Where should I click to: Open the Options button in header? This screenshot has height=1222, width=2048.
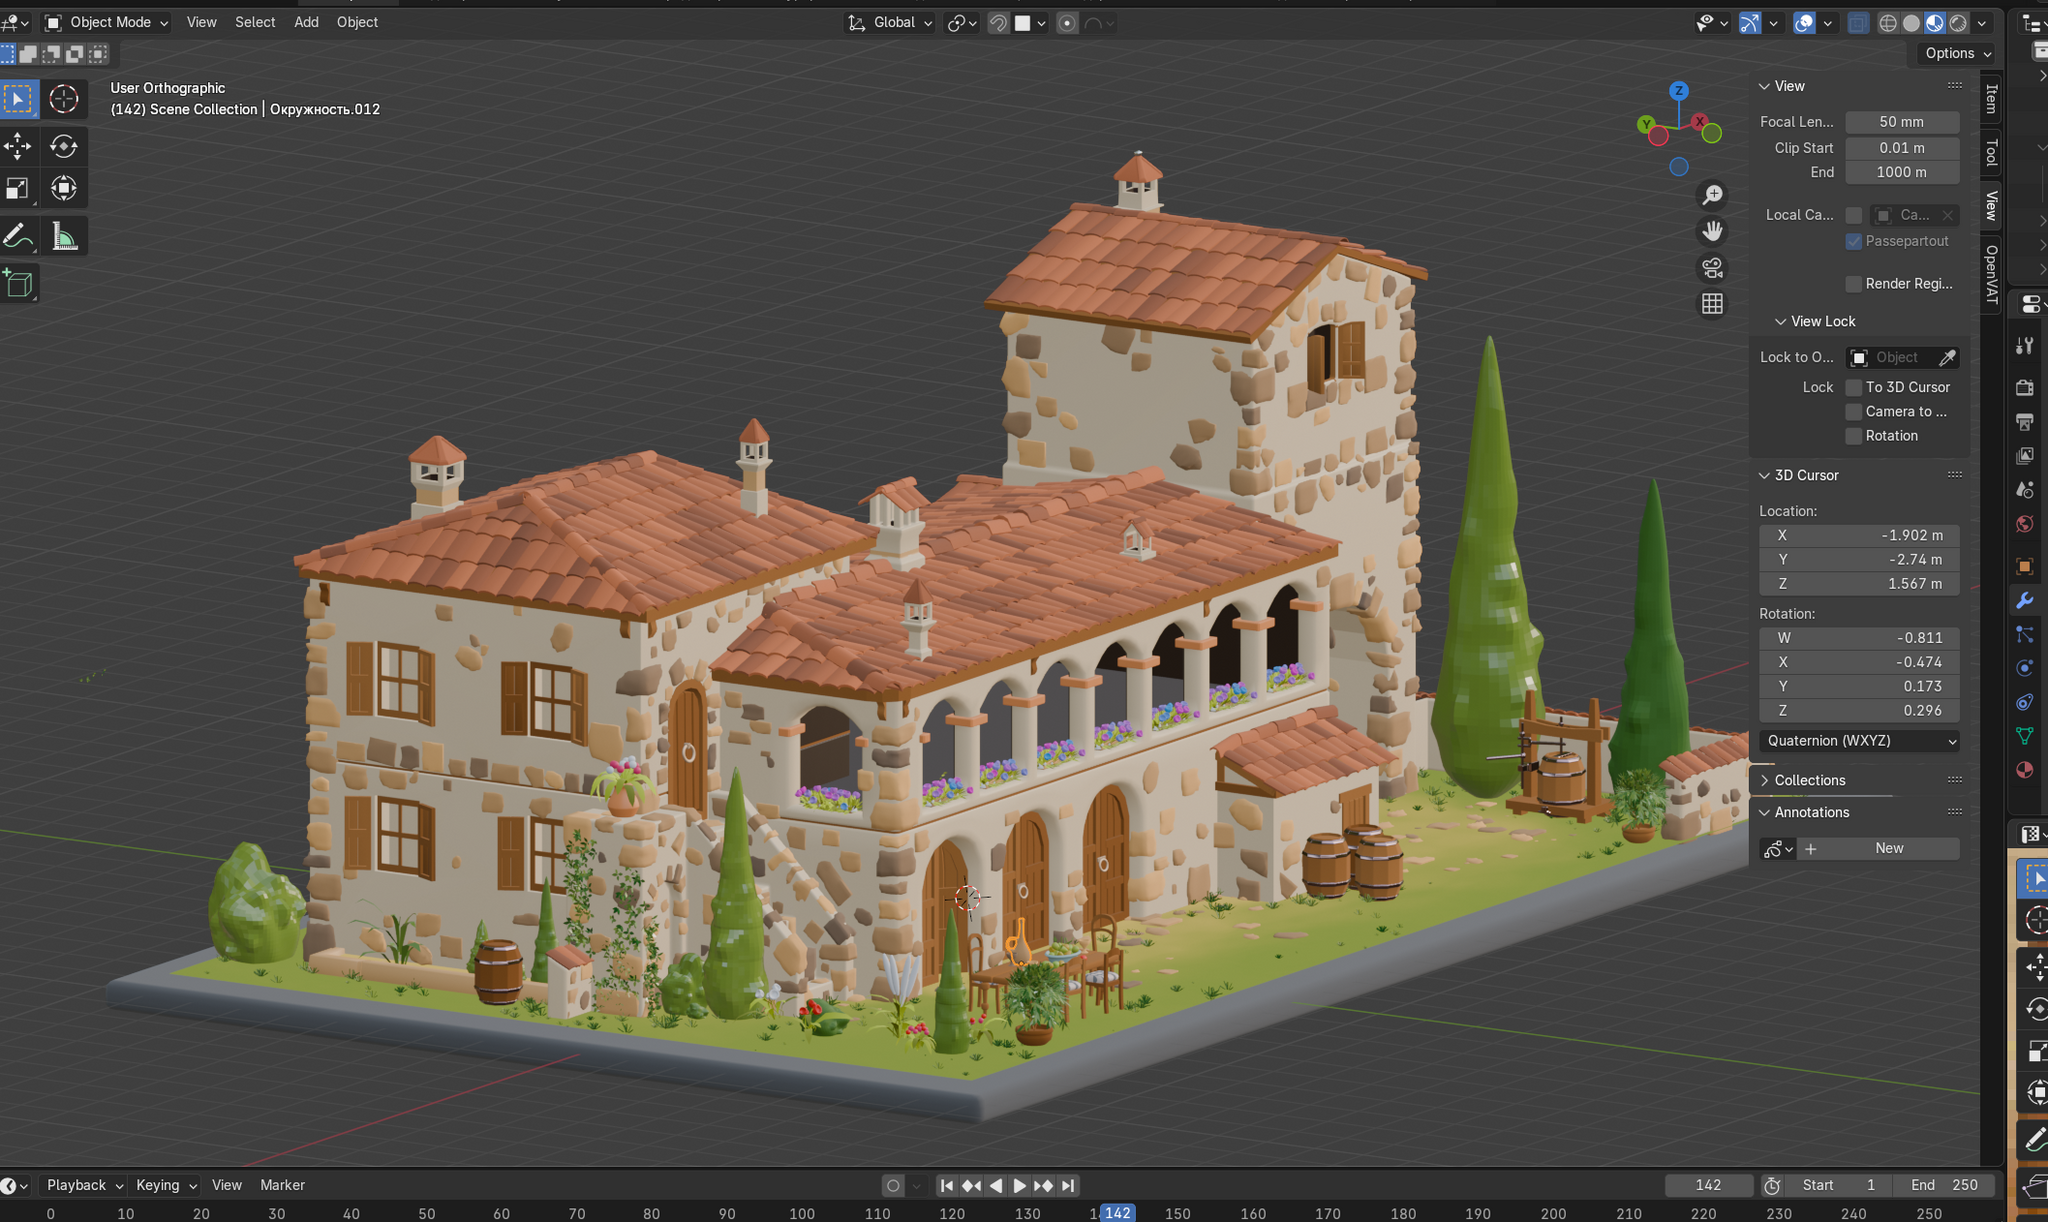1957,53
